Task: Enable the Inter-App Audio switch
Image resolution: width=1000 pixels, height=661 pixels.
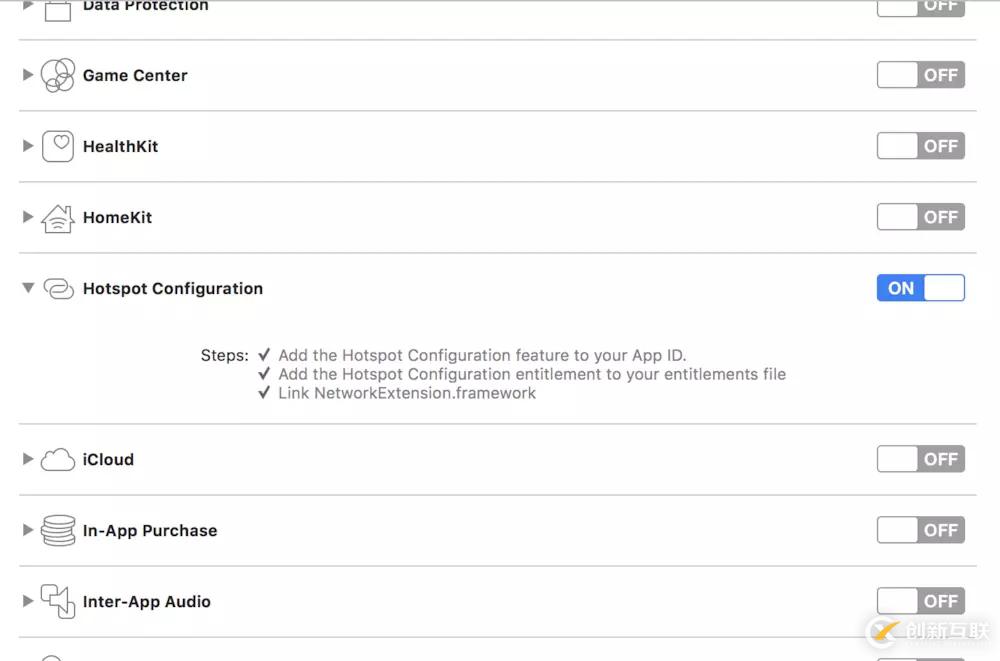Action: pyautogui.click(x=920, y=601)
